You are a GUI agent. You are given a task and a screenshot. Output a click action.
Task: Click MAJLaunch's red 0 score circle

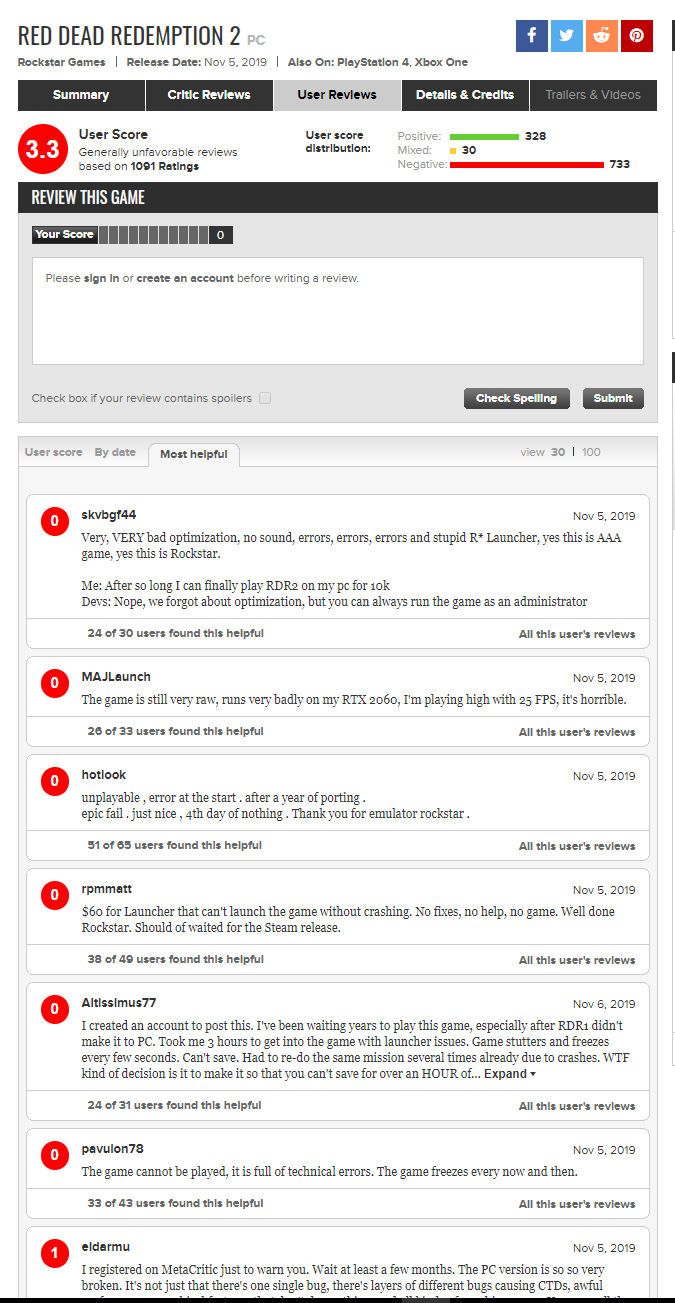[54, 683]
